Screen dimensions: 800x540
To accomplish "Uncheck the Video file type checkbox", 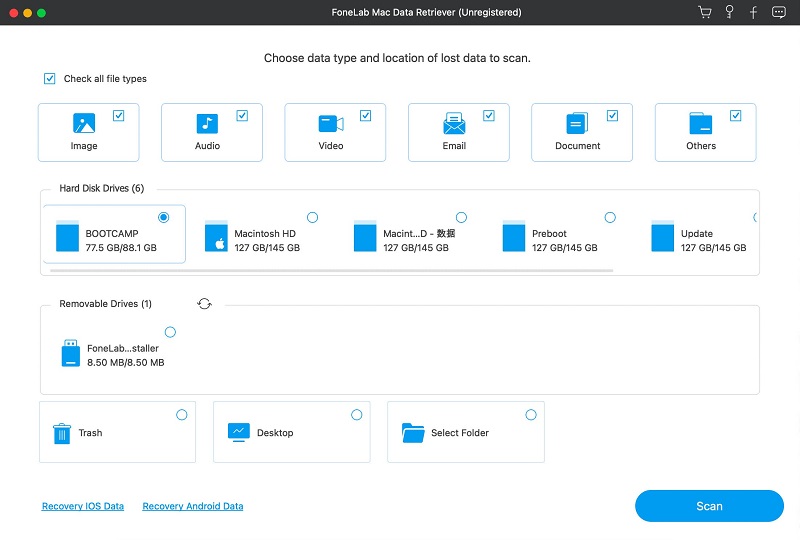I will (x=365, y=115).
